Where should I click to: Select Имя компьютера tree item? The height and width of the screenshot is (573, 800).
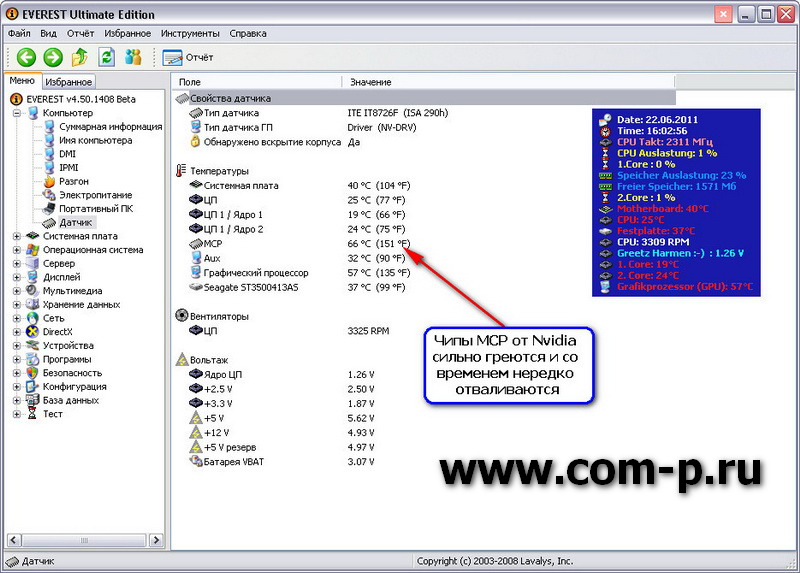[x=95, y=140]
